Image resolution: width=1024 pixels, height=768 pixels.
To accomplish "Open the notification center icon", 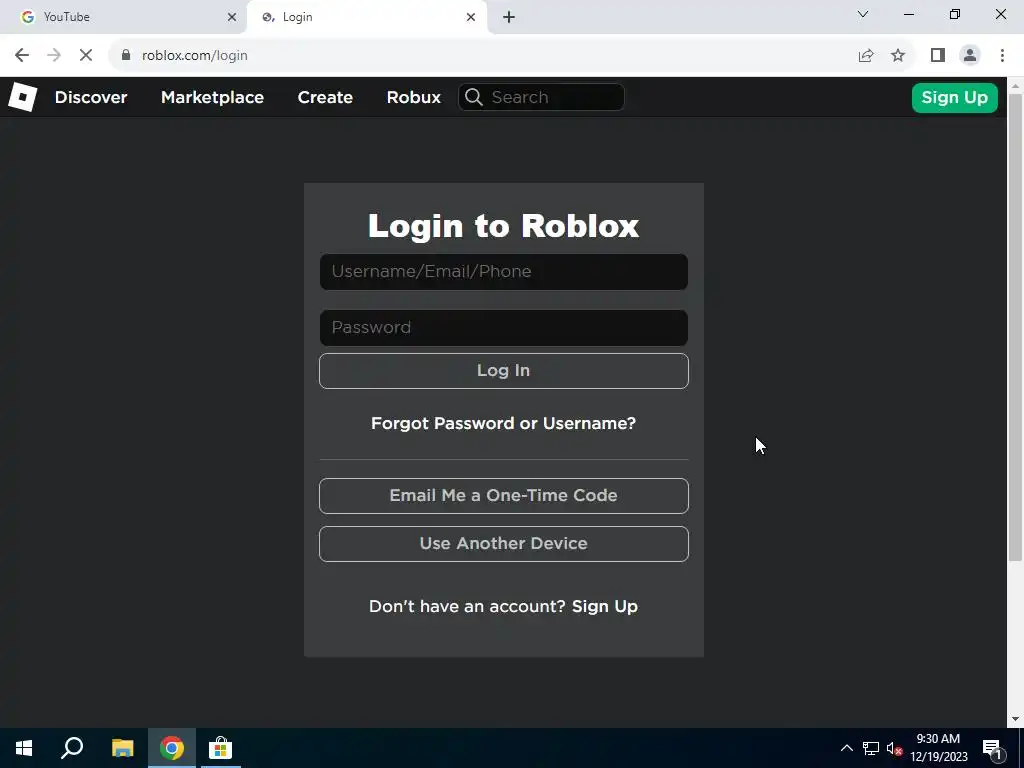I will (x=993, y=749).
